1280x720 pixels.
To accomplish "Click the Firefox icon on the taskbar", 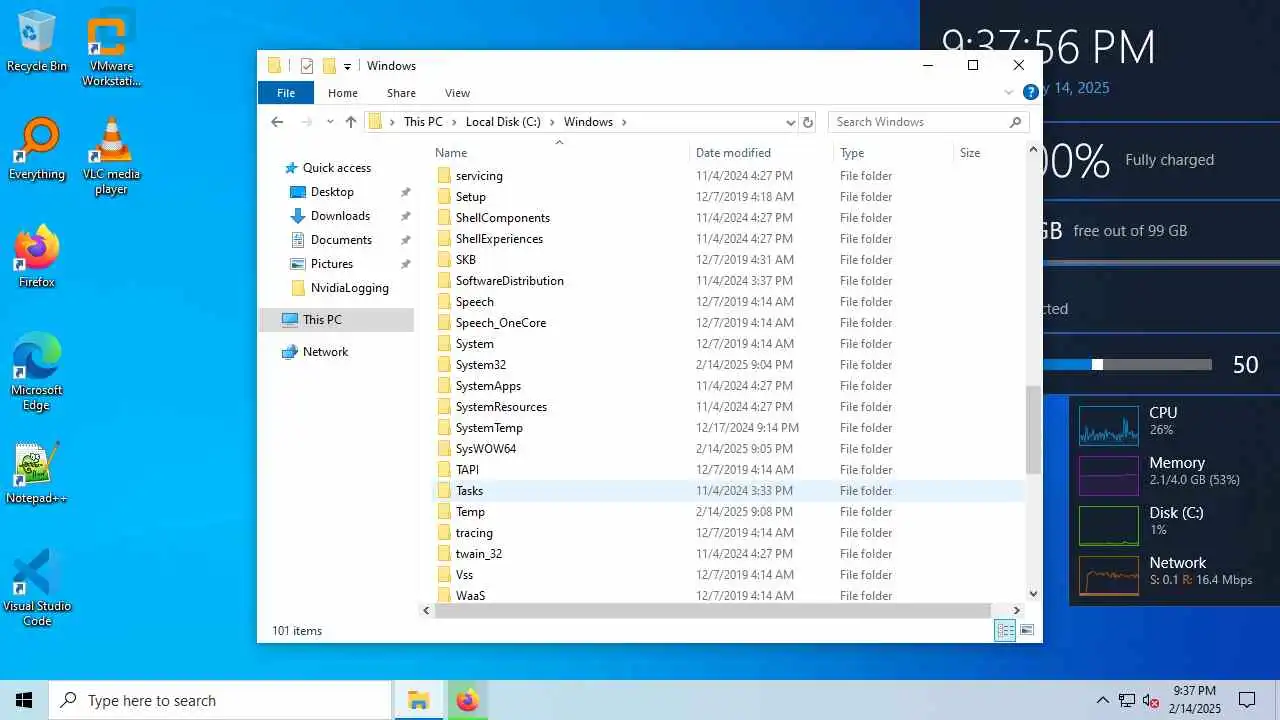I will point(467,700).
